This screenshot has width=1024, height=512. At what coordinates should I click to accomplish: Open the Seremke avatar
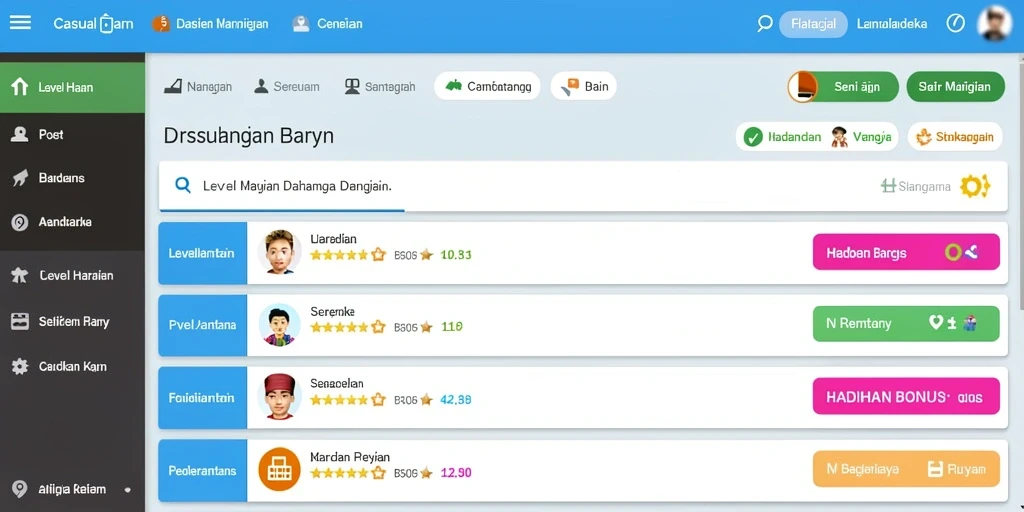280,325
